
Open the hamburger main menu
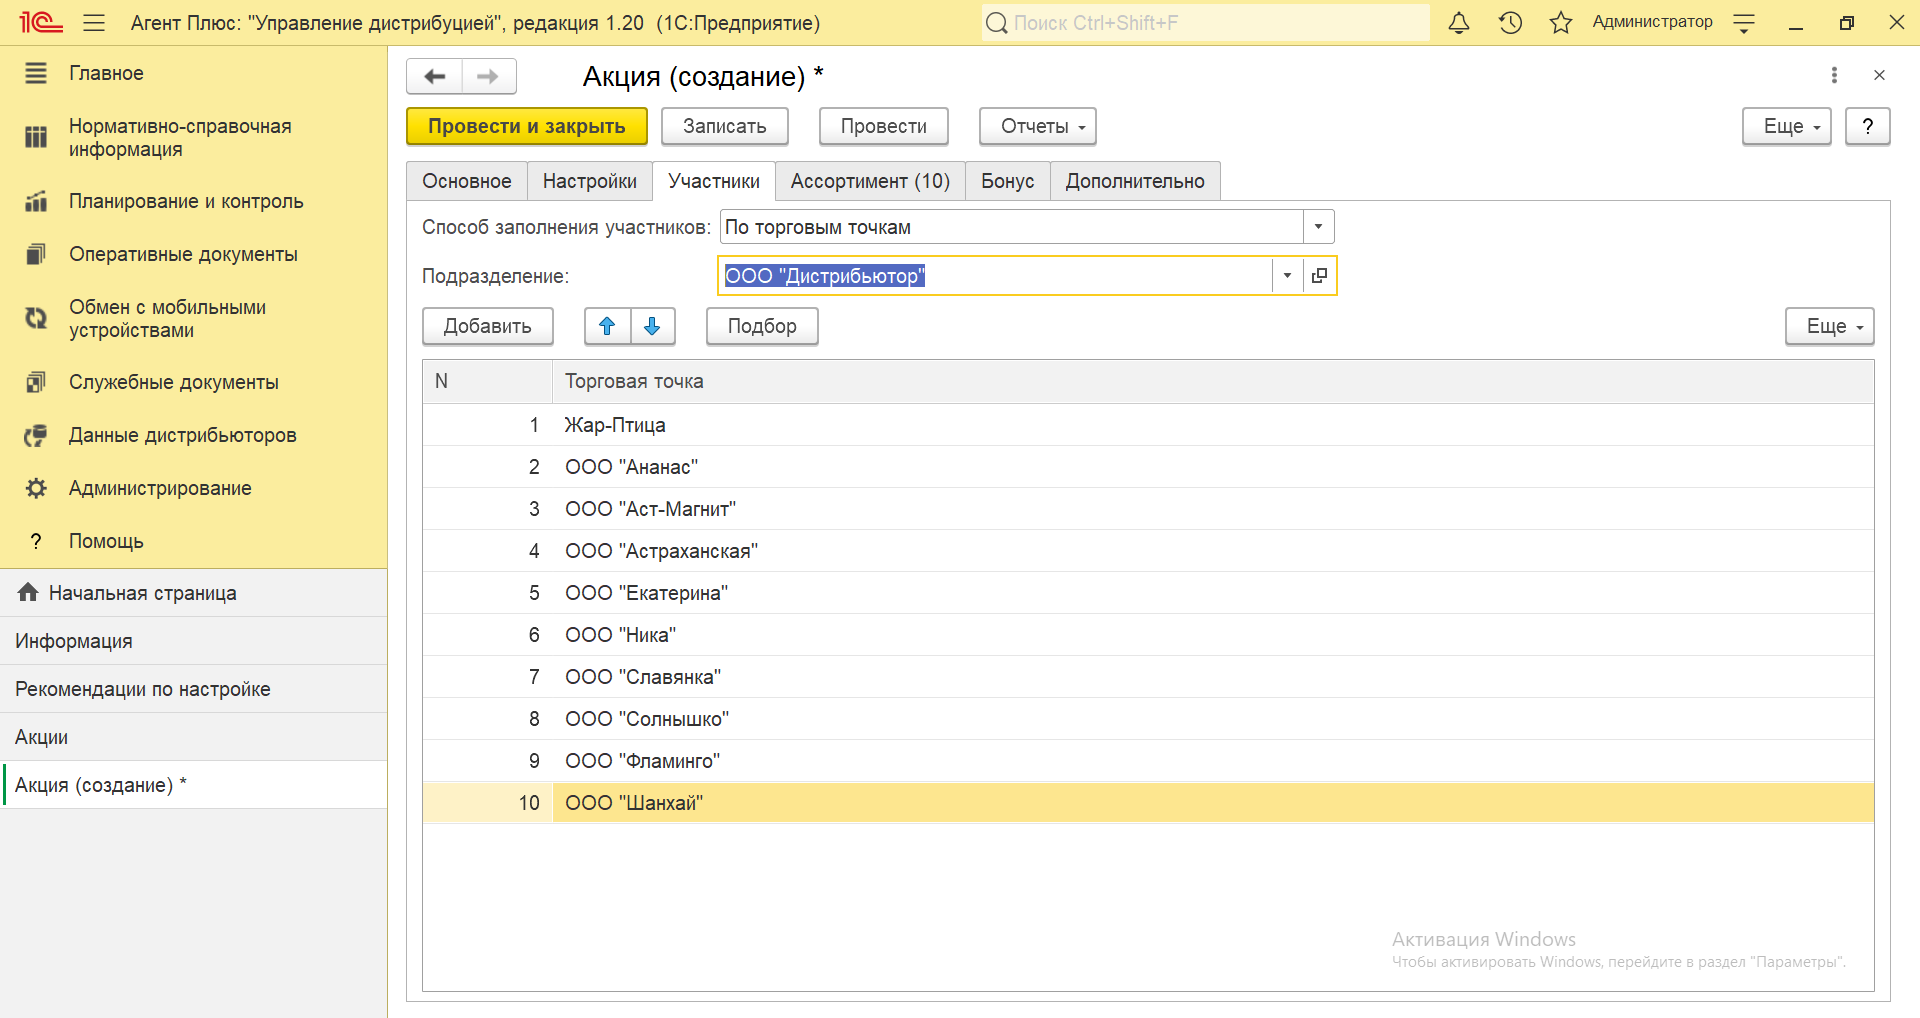94,22
